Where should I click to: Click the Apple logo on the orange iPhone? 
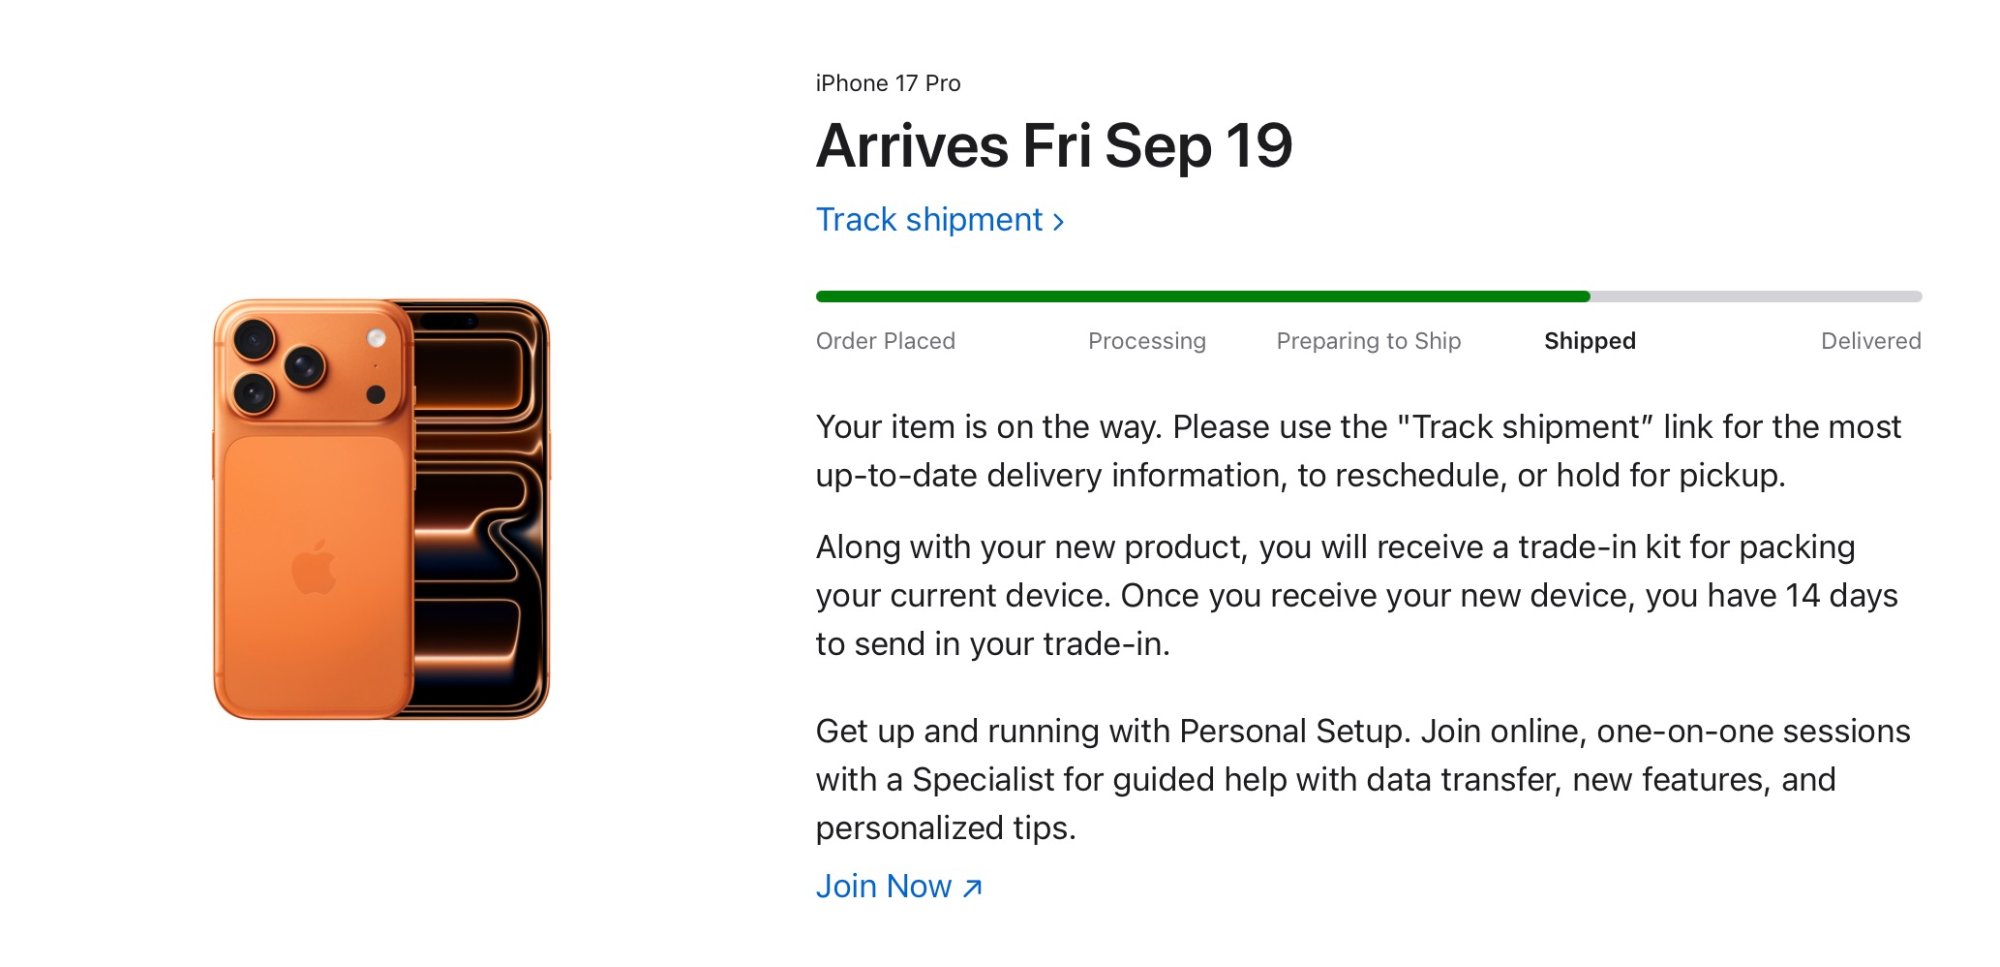point(313,568)
